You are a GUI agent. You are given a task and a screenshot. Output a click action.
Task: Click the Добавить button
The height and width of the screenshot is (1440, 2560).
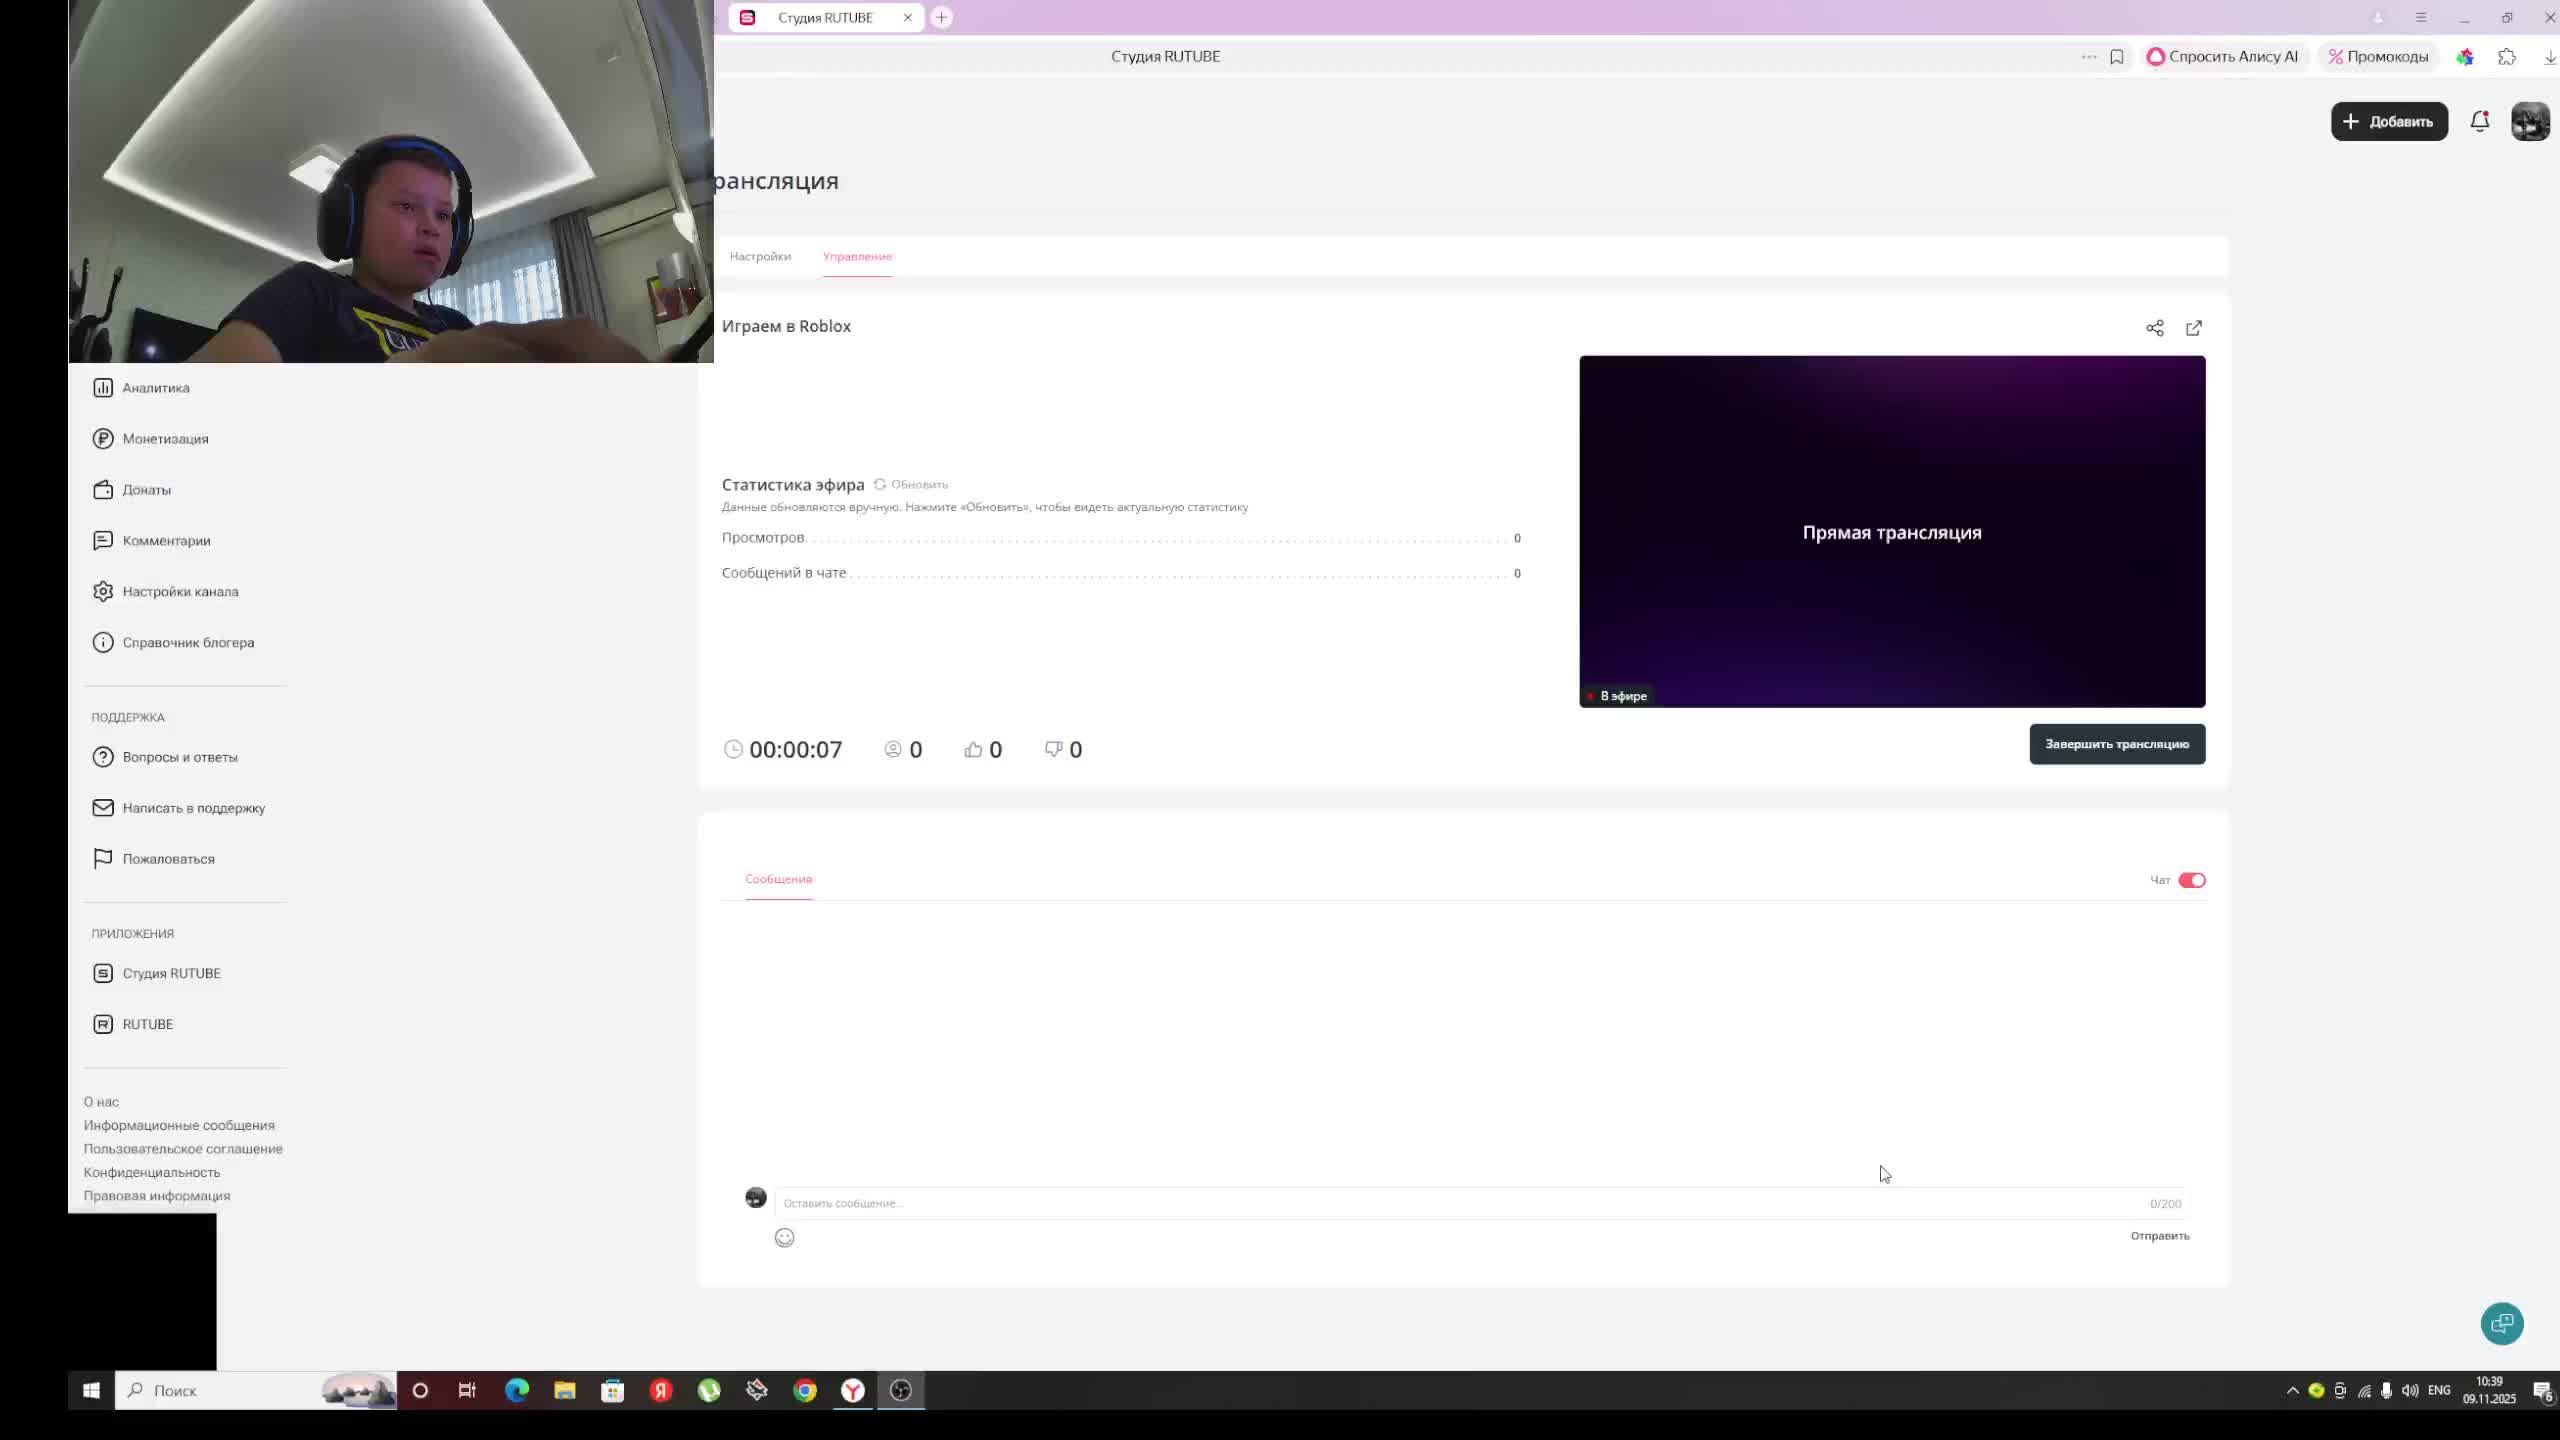2388,121
